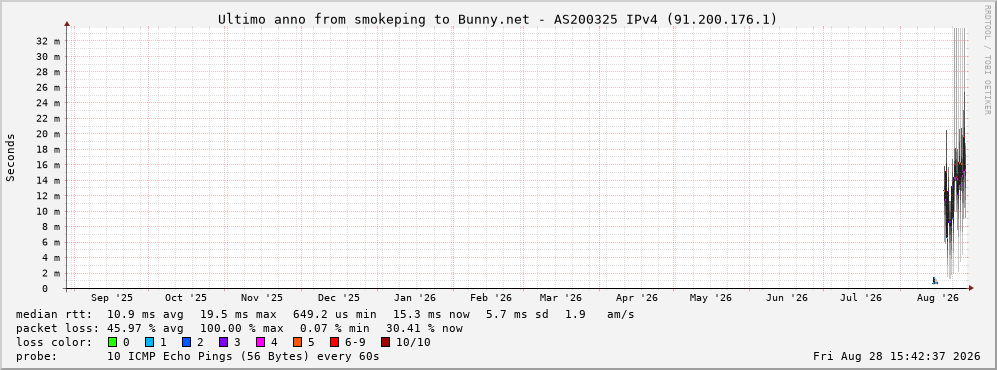The width and height of the screenshot is (997, 370).
Task: Click the "Feb '26" x-axis label
Action: [x=491, y=298]
